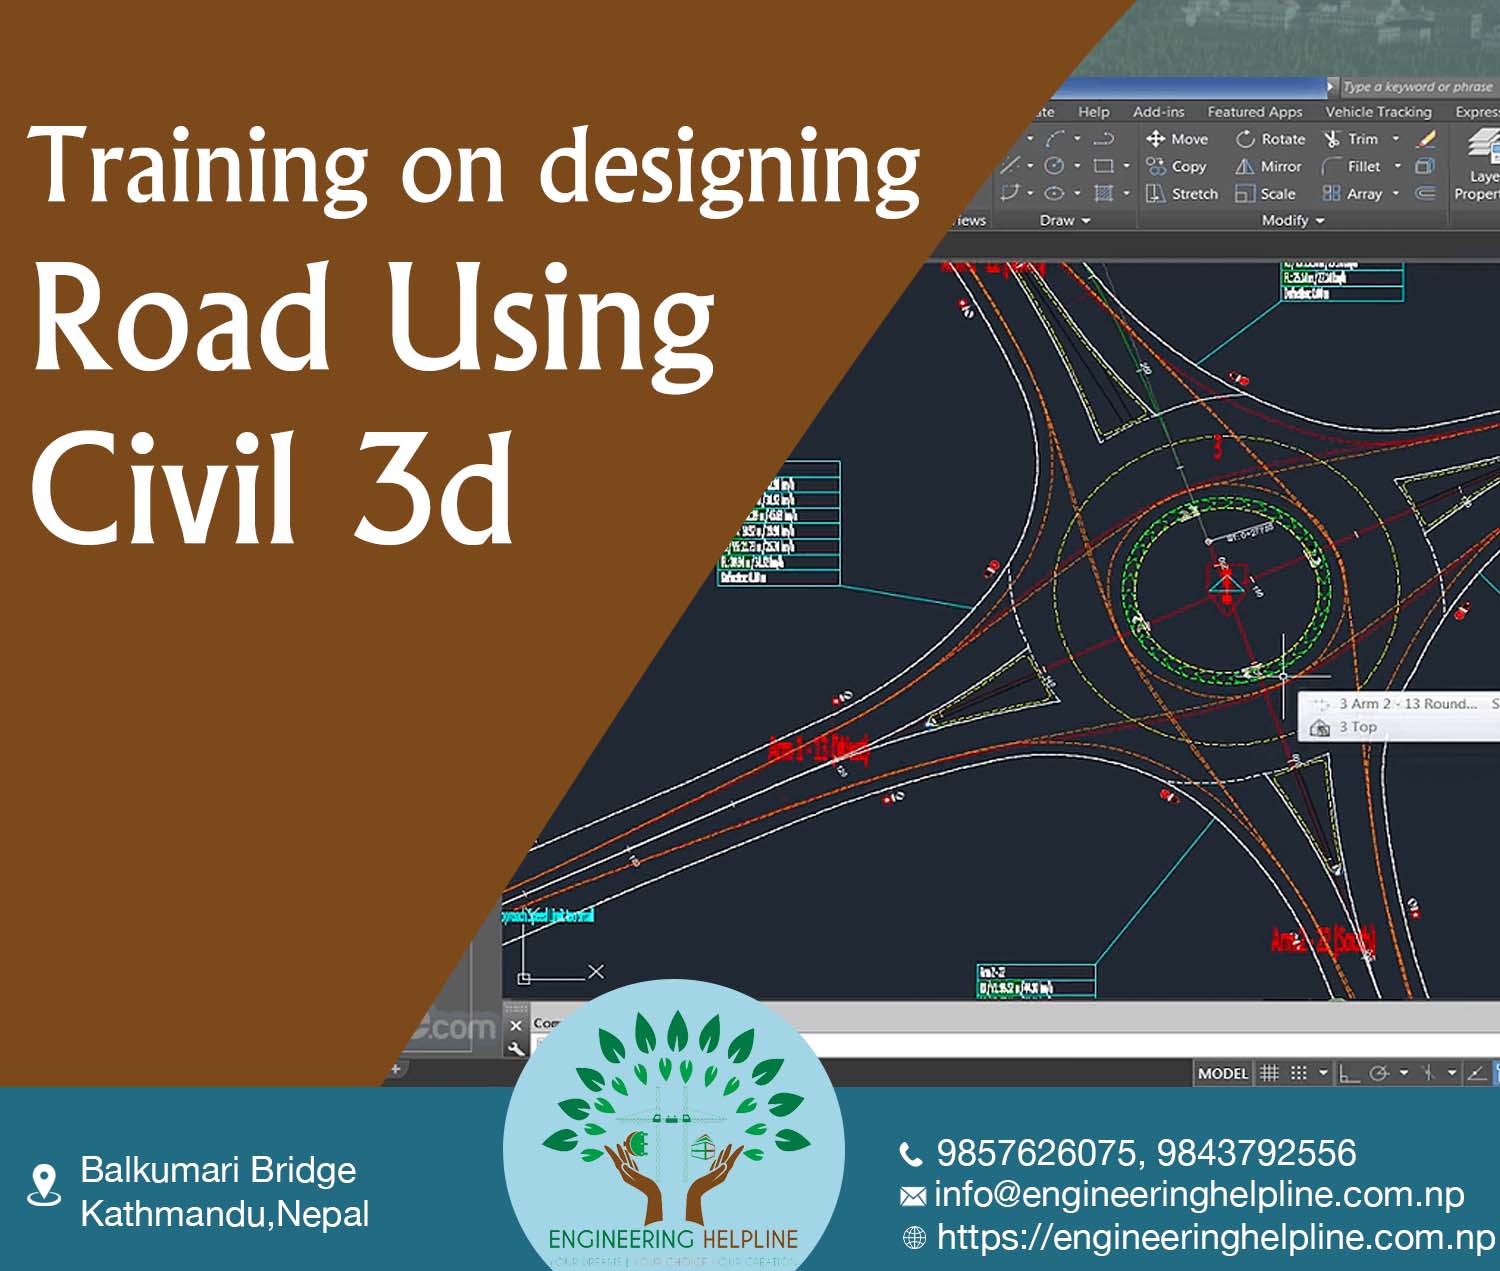This screenshot has height=1271, width=1500.
Task: Open the Fillet dropdown arrow
Action: (1398, 166)
